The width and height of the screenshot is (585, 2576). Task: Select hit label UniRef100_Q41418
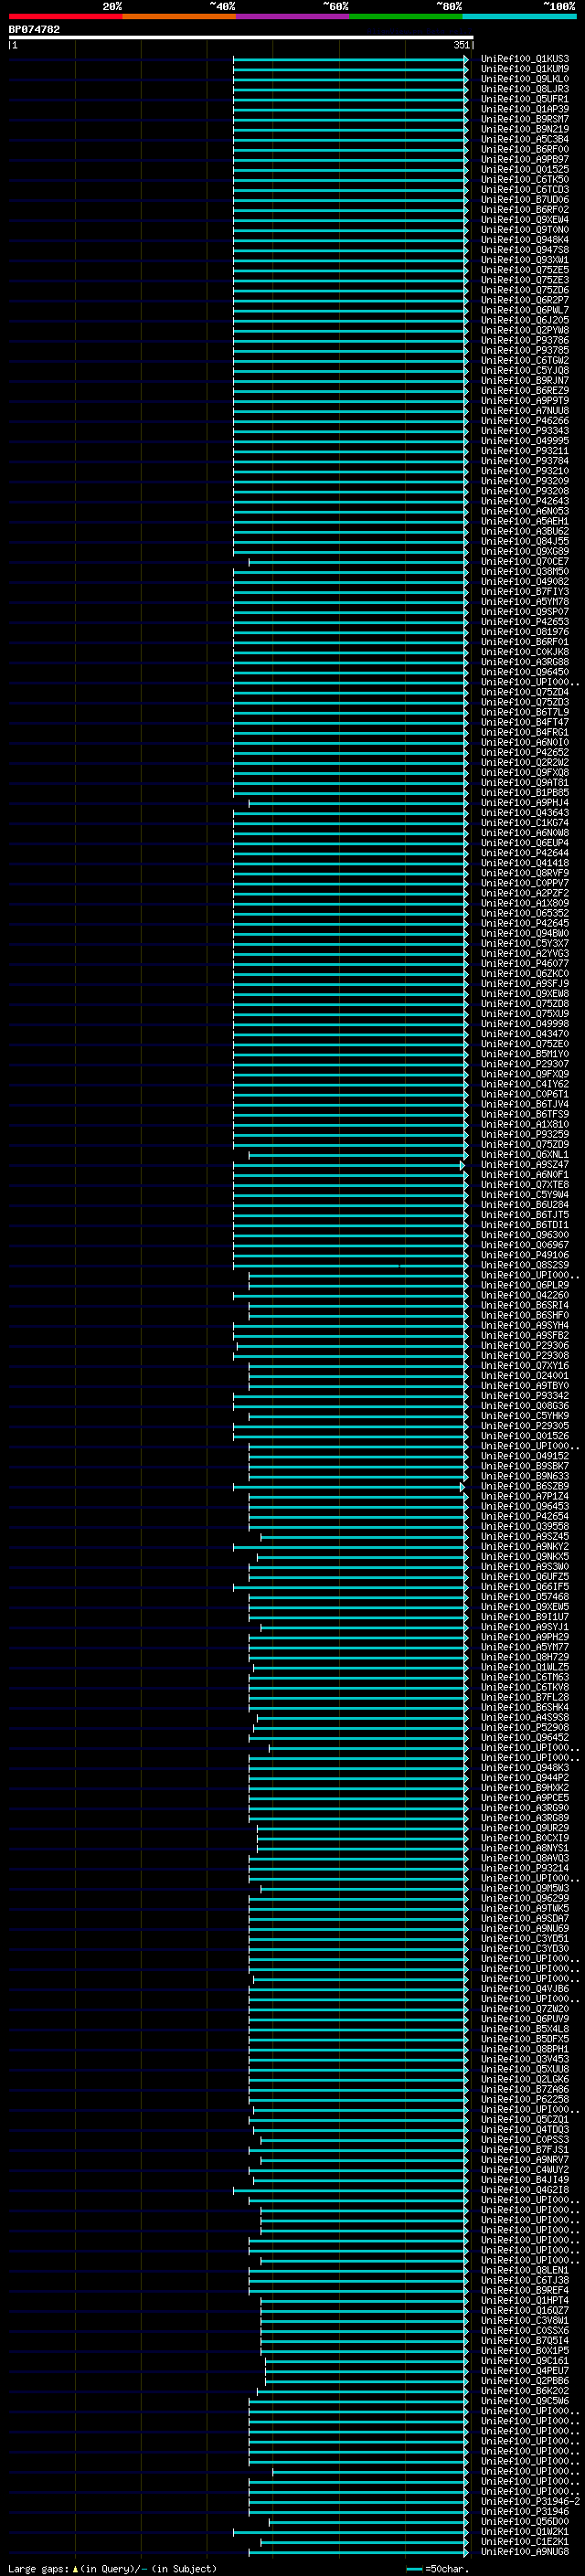click(525, 863)
